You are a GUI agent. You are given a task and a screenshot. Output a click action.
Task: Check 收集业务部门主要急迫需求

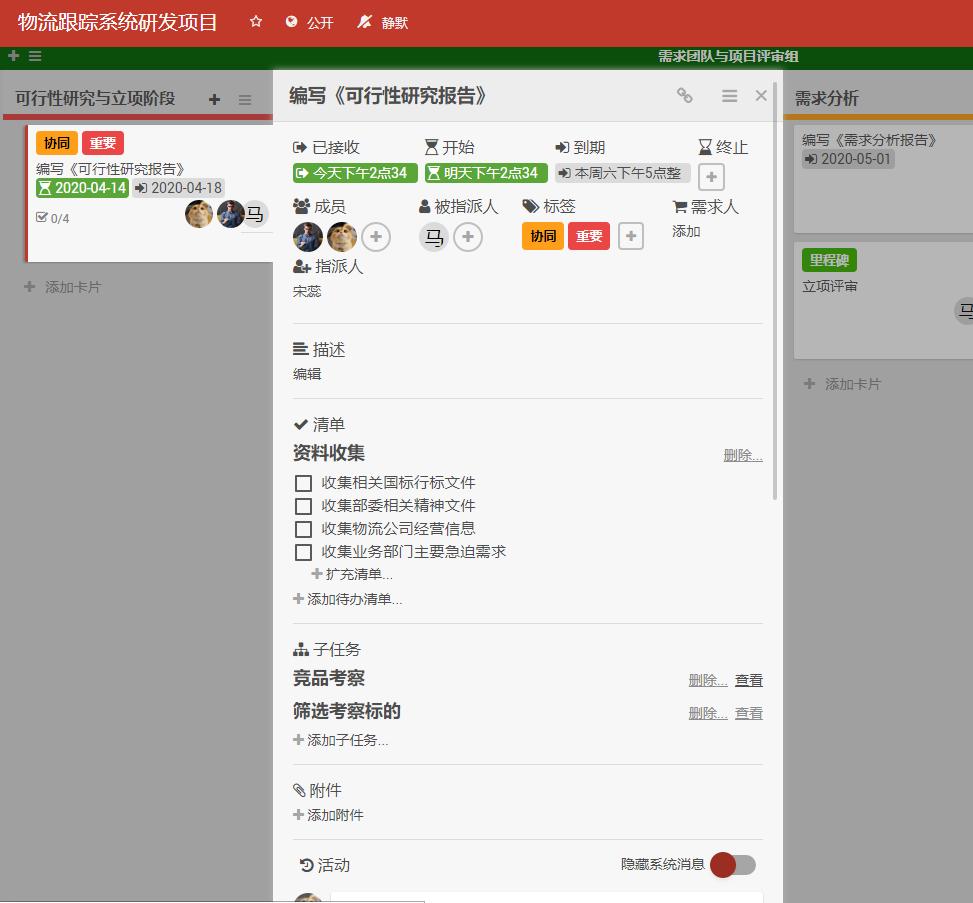tap(303, 552)
